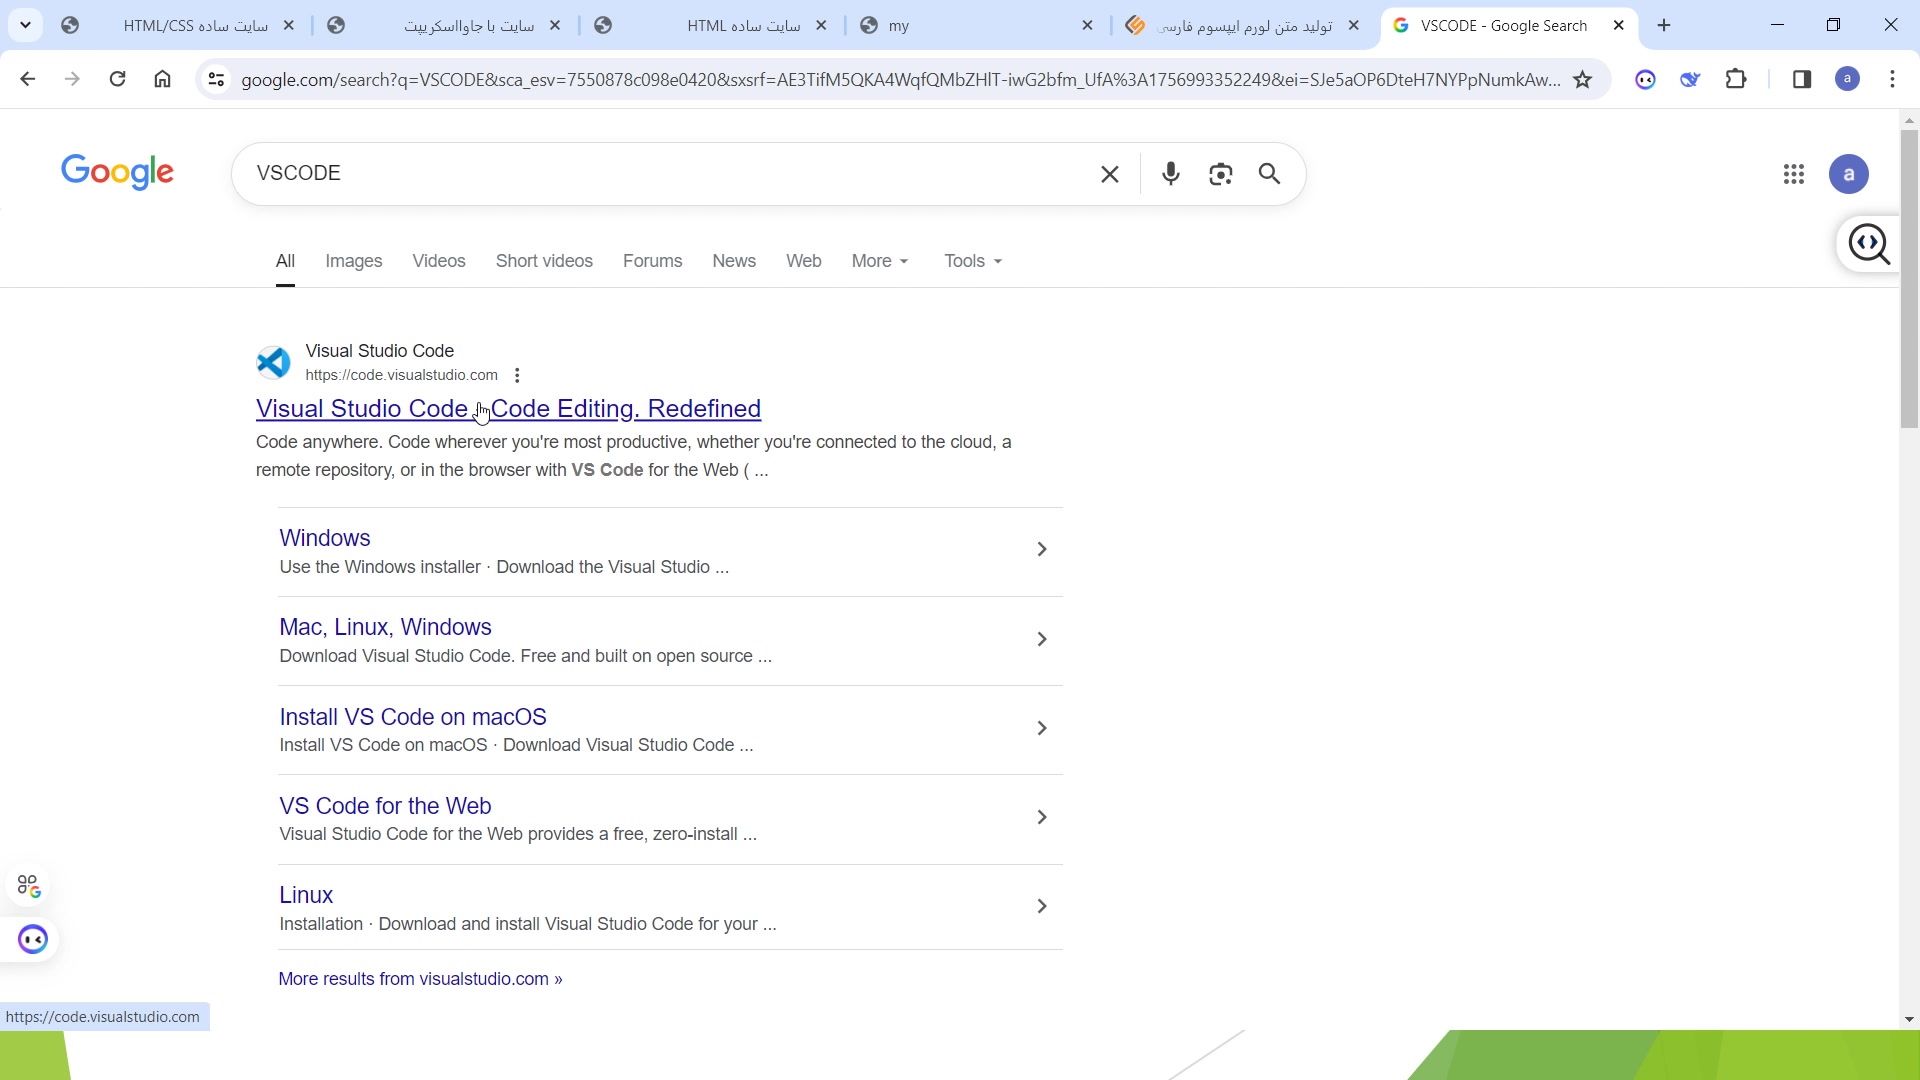Viewport: 1920px width, 1080px height.
Task: Toggle the browser side panel icon
Action: [x=1801, y=79]
